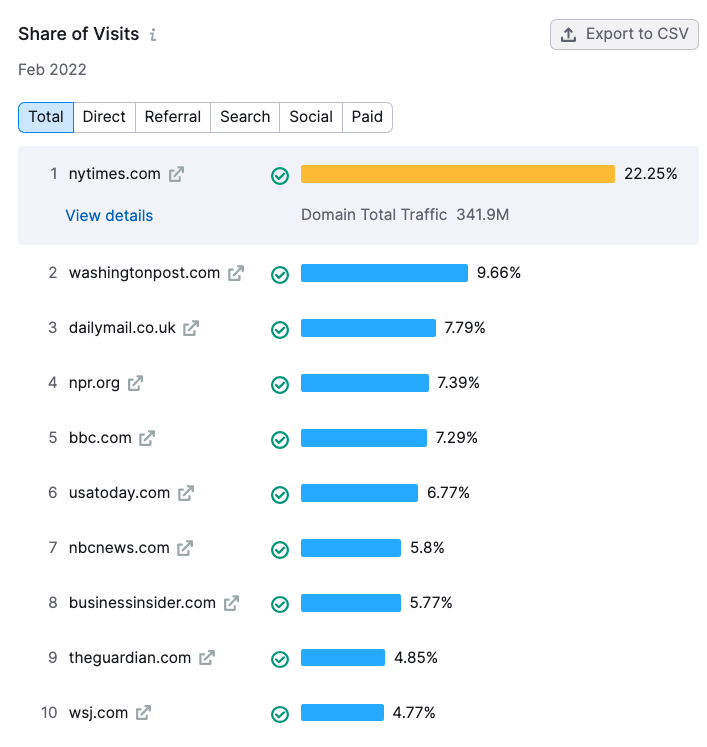Open dailymail.co.uk external link icon
Image resolution: width=707 pixels, height=747 pixels.
pyautogui.click(x=191, y=328)
